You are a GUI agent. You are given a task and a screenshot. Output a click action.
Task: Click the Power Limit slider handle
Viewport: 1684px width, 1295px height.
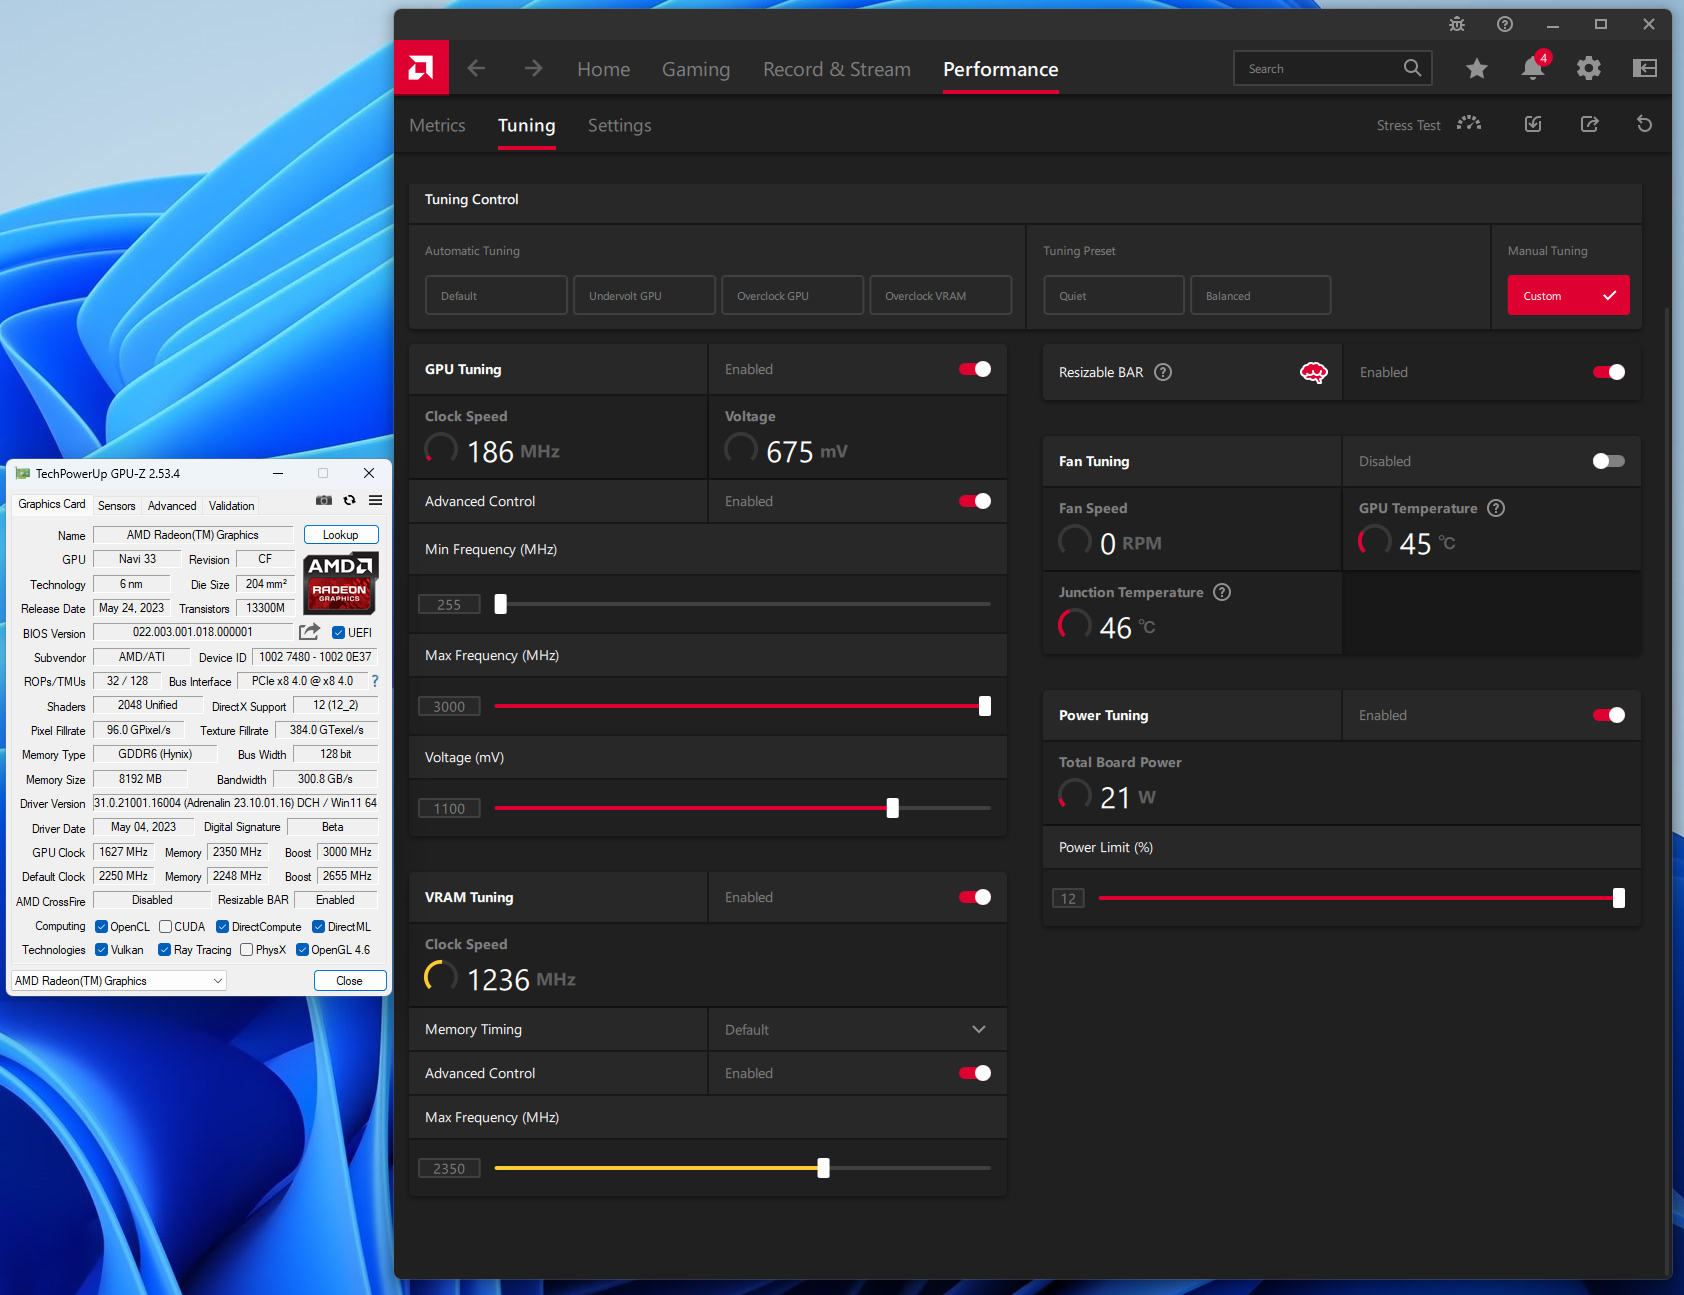[1619, 898]
